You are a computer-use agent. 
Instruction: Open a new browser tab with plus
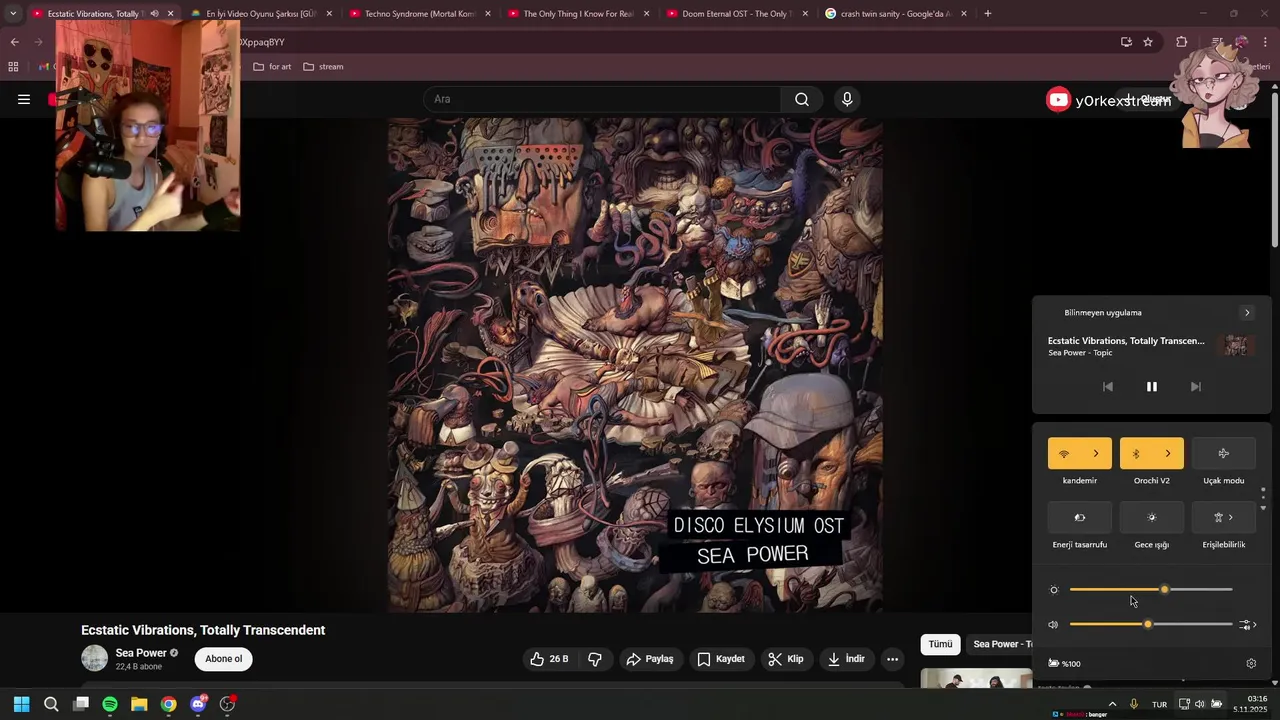pos(988,14)
